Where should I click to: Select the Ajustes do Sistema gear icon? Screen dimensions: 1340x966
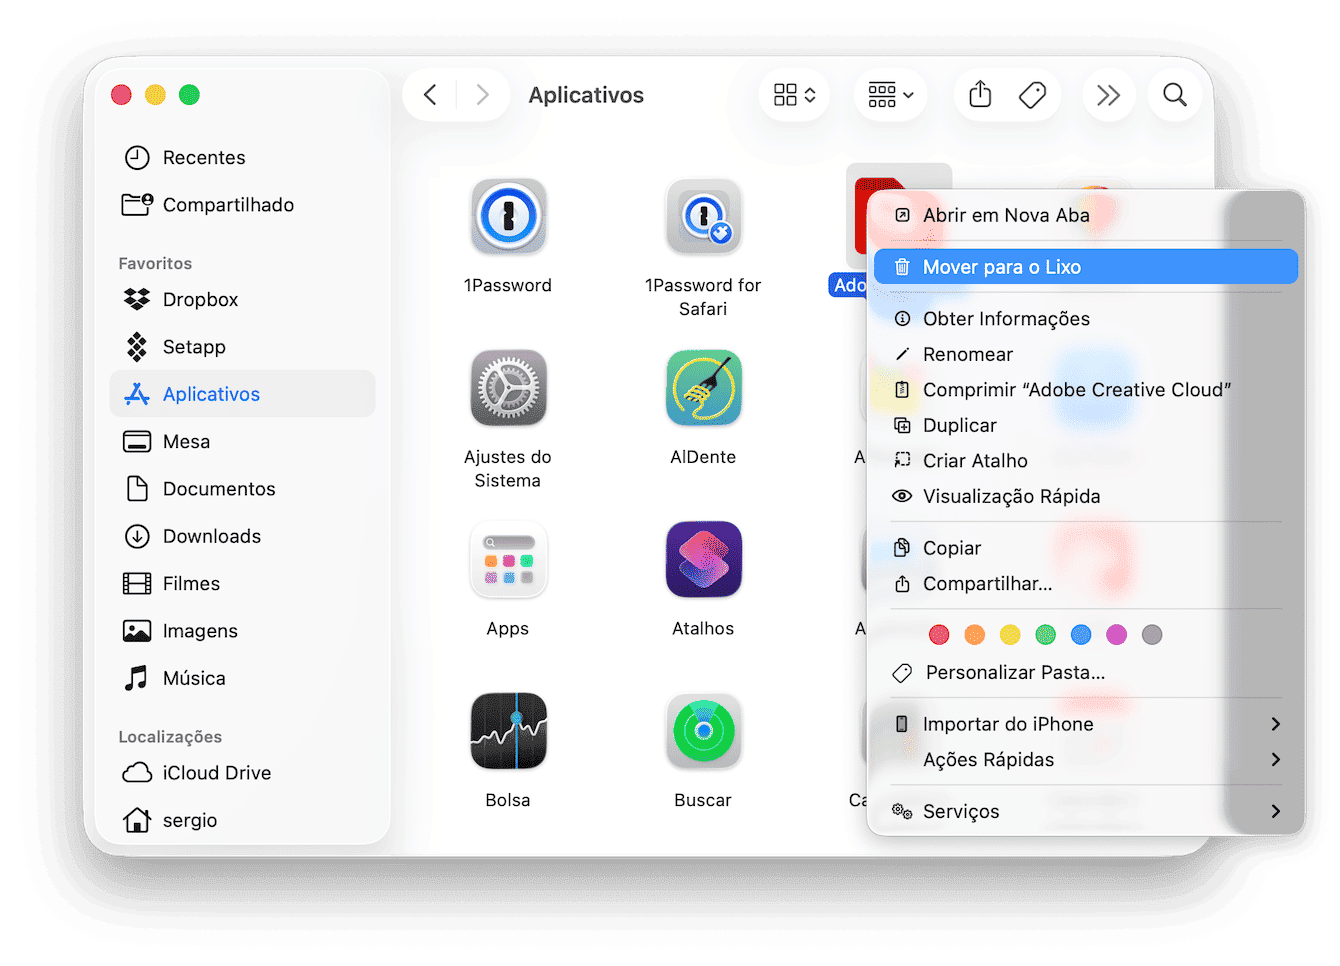coord(508,388)
